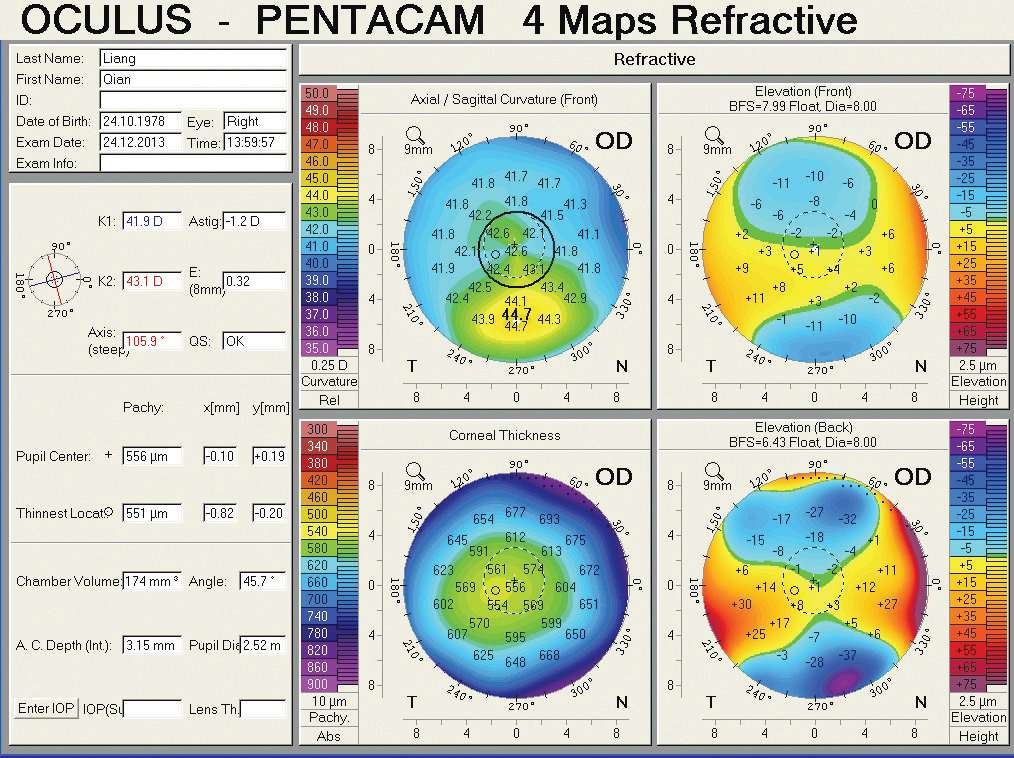Click the Elevation Height label under front elevation scale
Viewport: 1014px width, 758px height.
pos(978,391)
